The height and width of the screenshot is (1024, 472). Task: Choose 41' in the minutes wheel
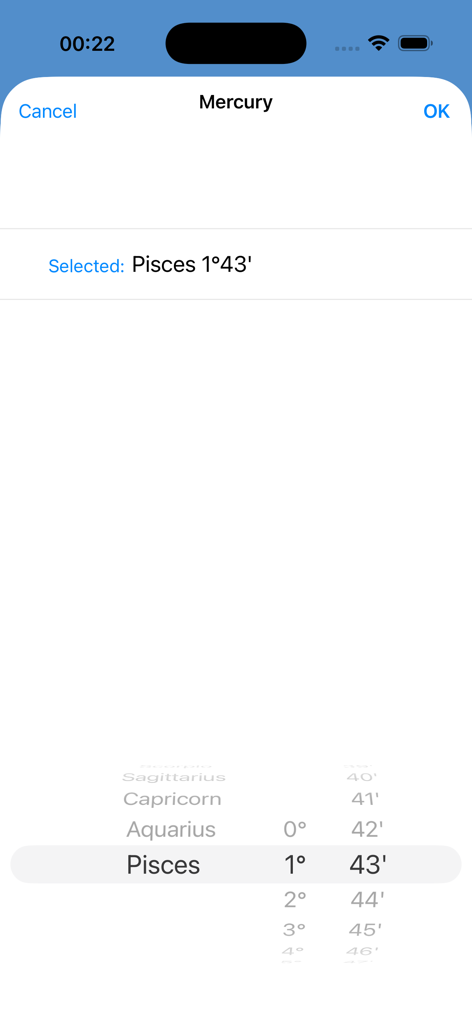pyautogui.click(x=365, y=799)
